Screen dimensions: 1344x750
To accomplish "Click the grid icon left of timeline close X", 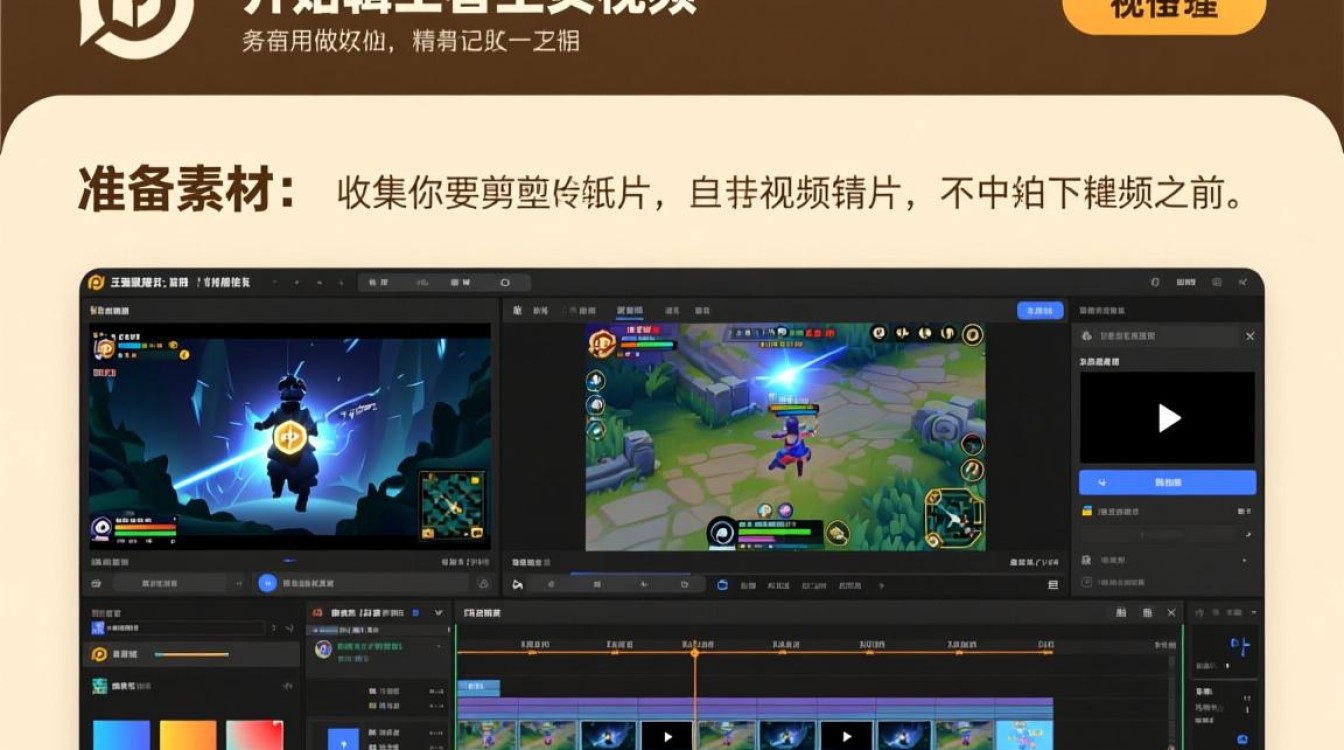I will point(1147,612).
